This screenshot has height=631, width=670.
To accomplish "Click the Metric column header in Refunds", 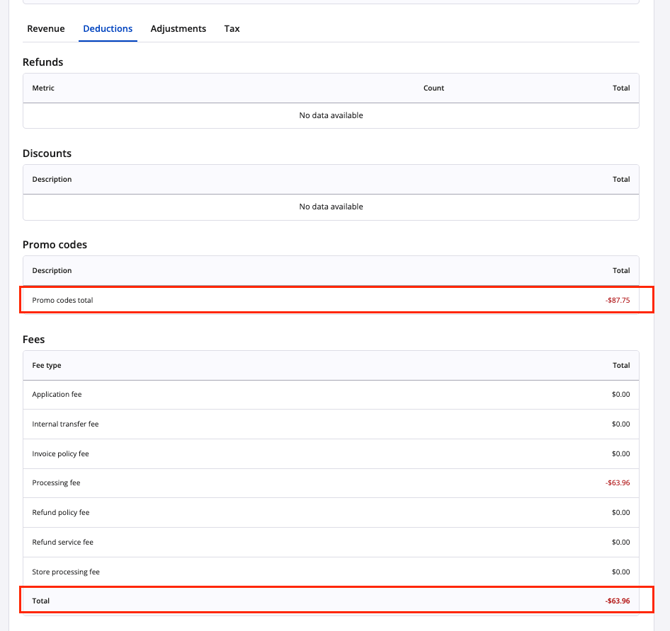I will (43, 88).
